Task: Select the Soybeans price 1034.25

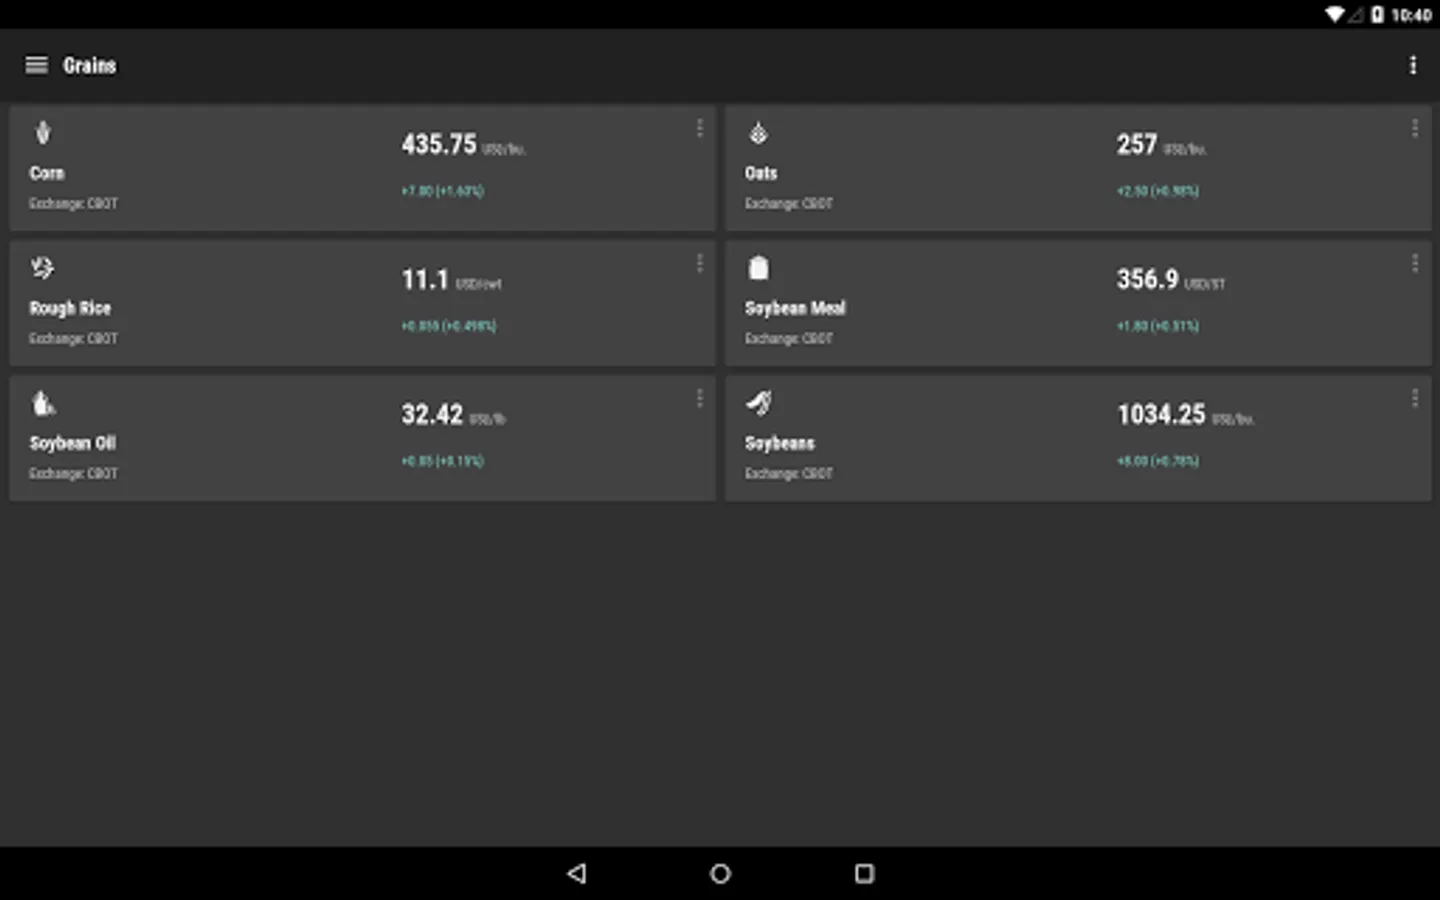Action: (1161, 414)
